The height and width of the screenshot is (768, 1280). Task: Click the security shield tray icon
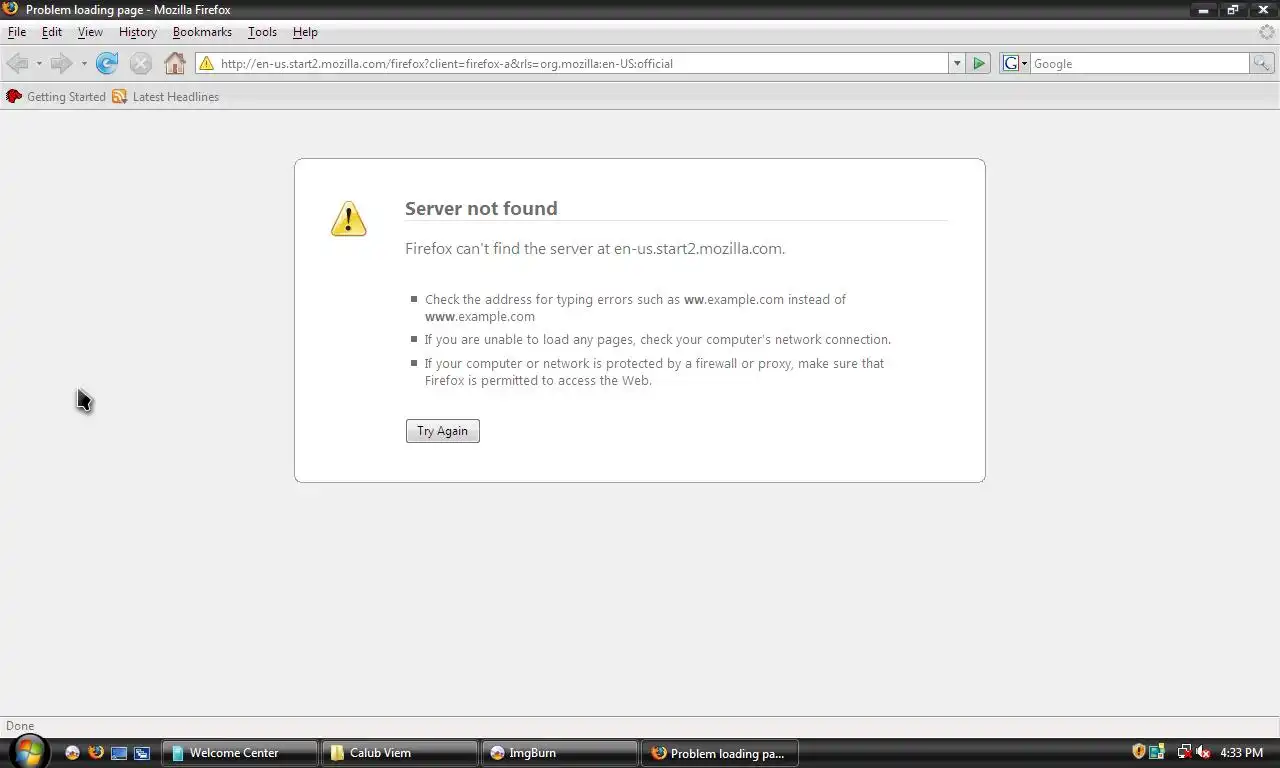coord(1138,752)
